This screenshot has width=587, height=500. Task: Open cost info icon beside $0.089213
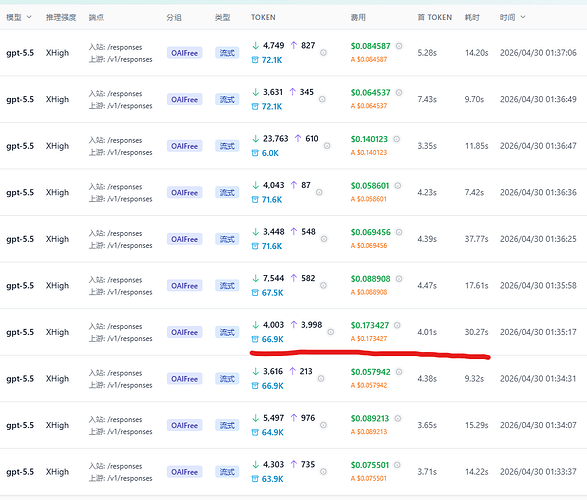(x=398, y=418)
